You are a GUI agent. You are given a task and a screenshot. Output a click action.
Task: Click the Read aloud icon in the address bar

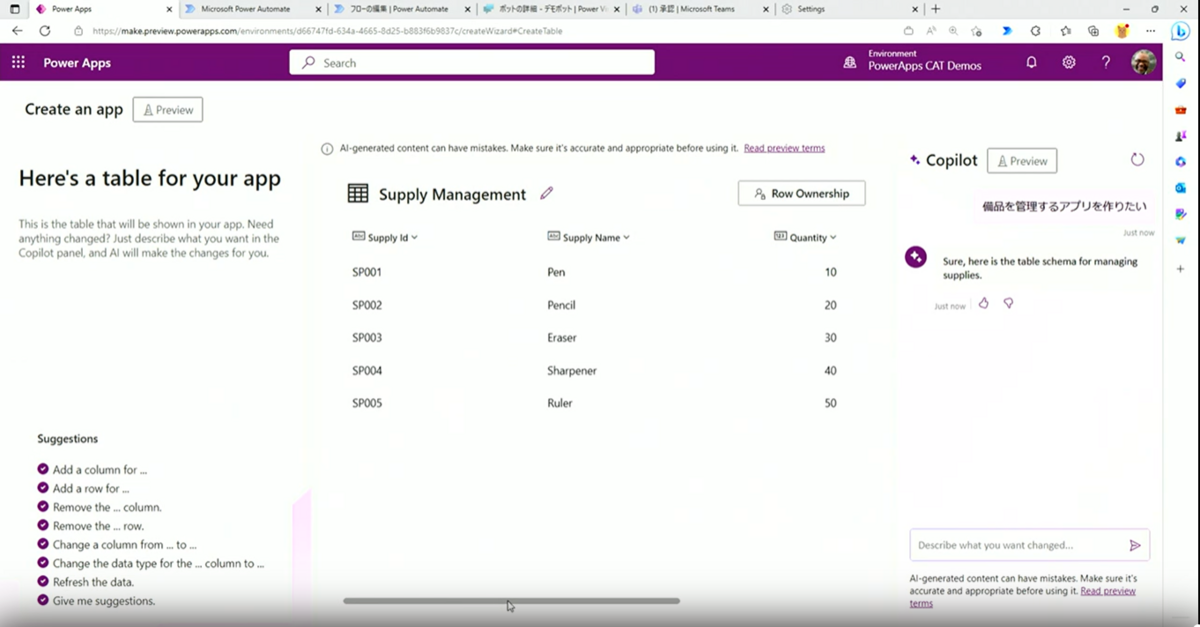(x=931, y=31)
